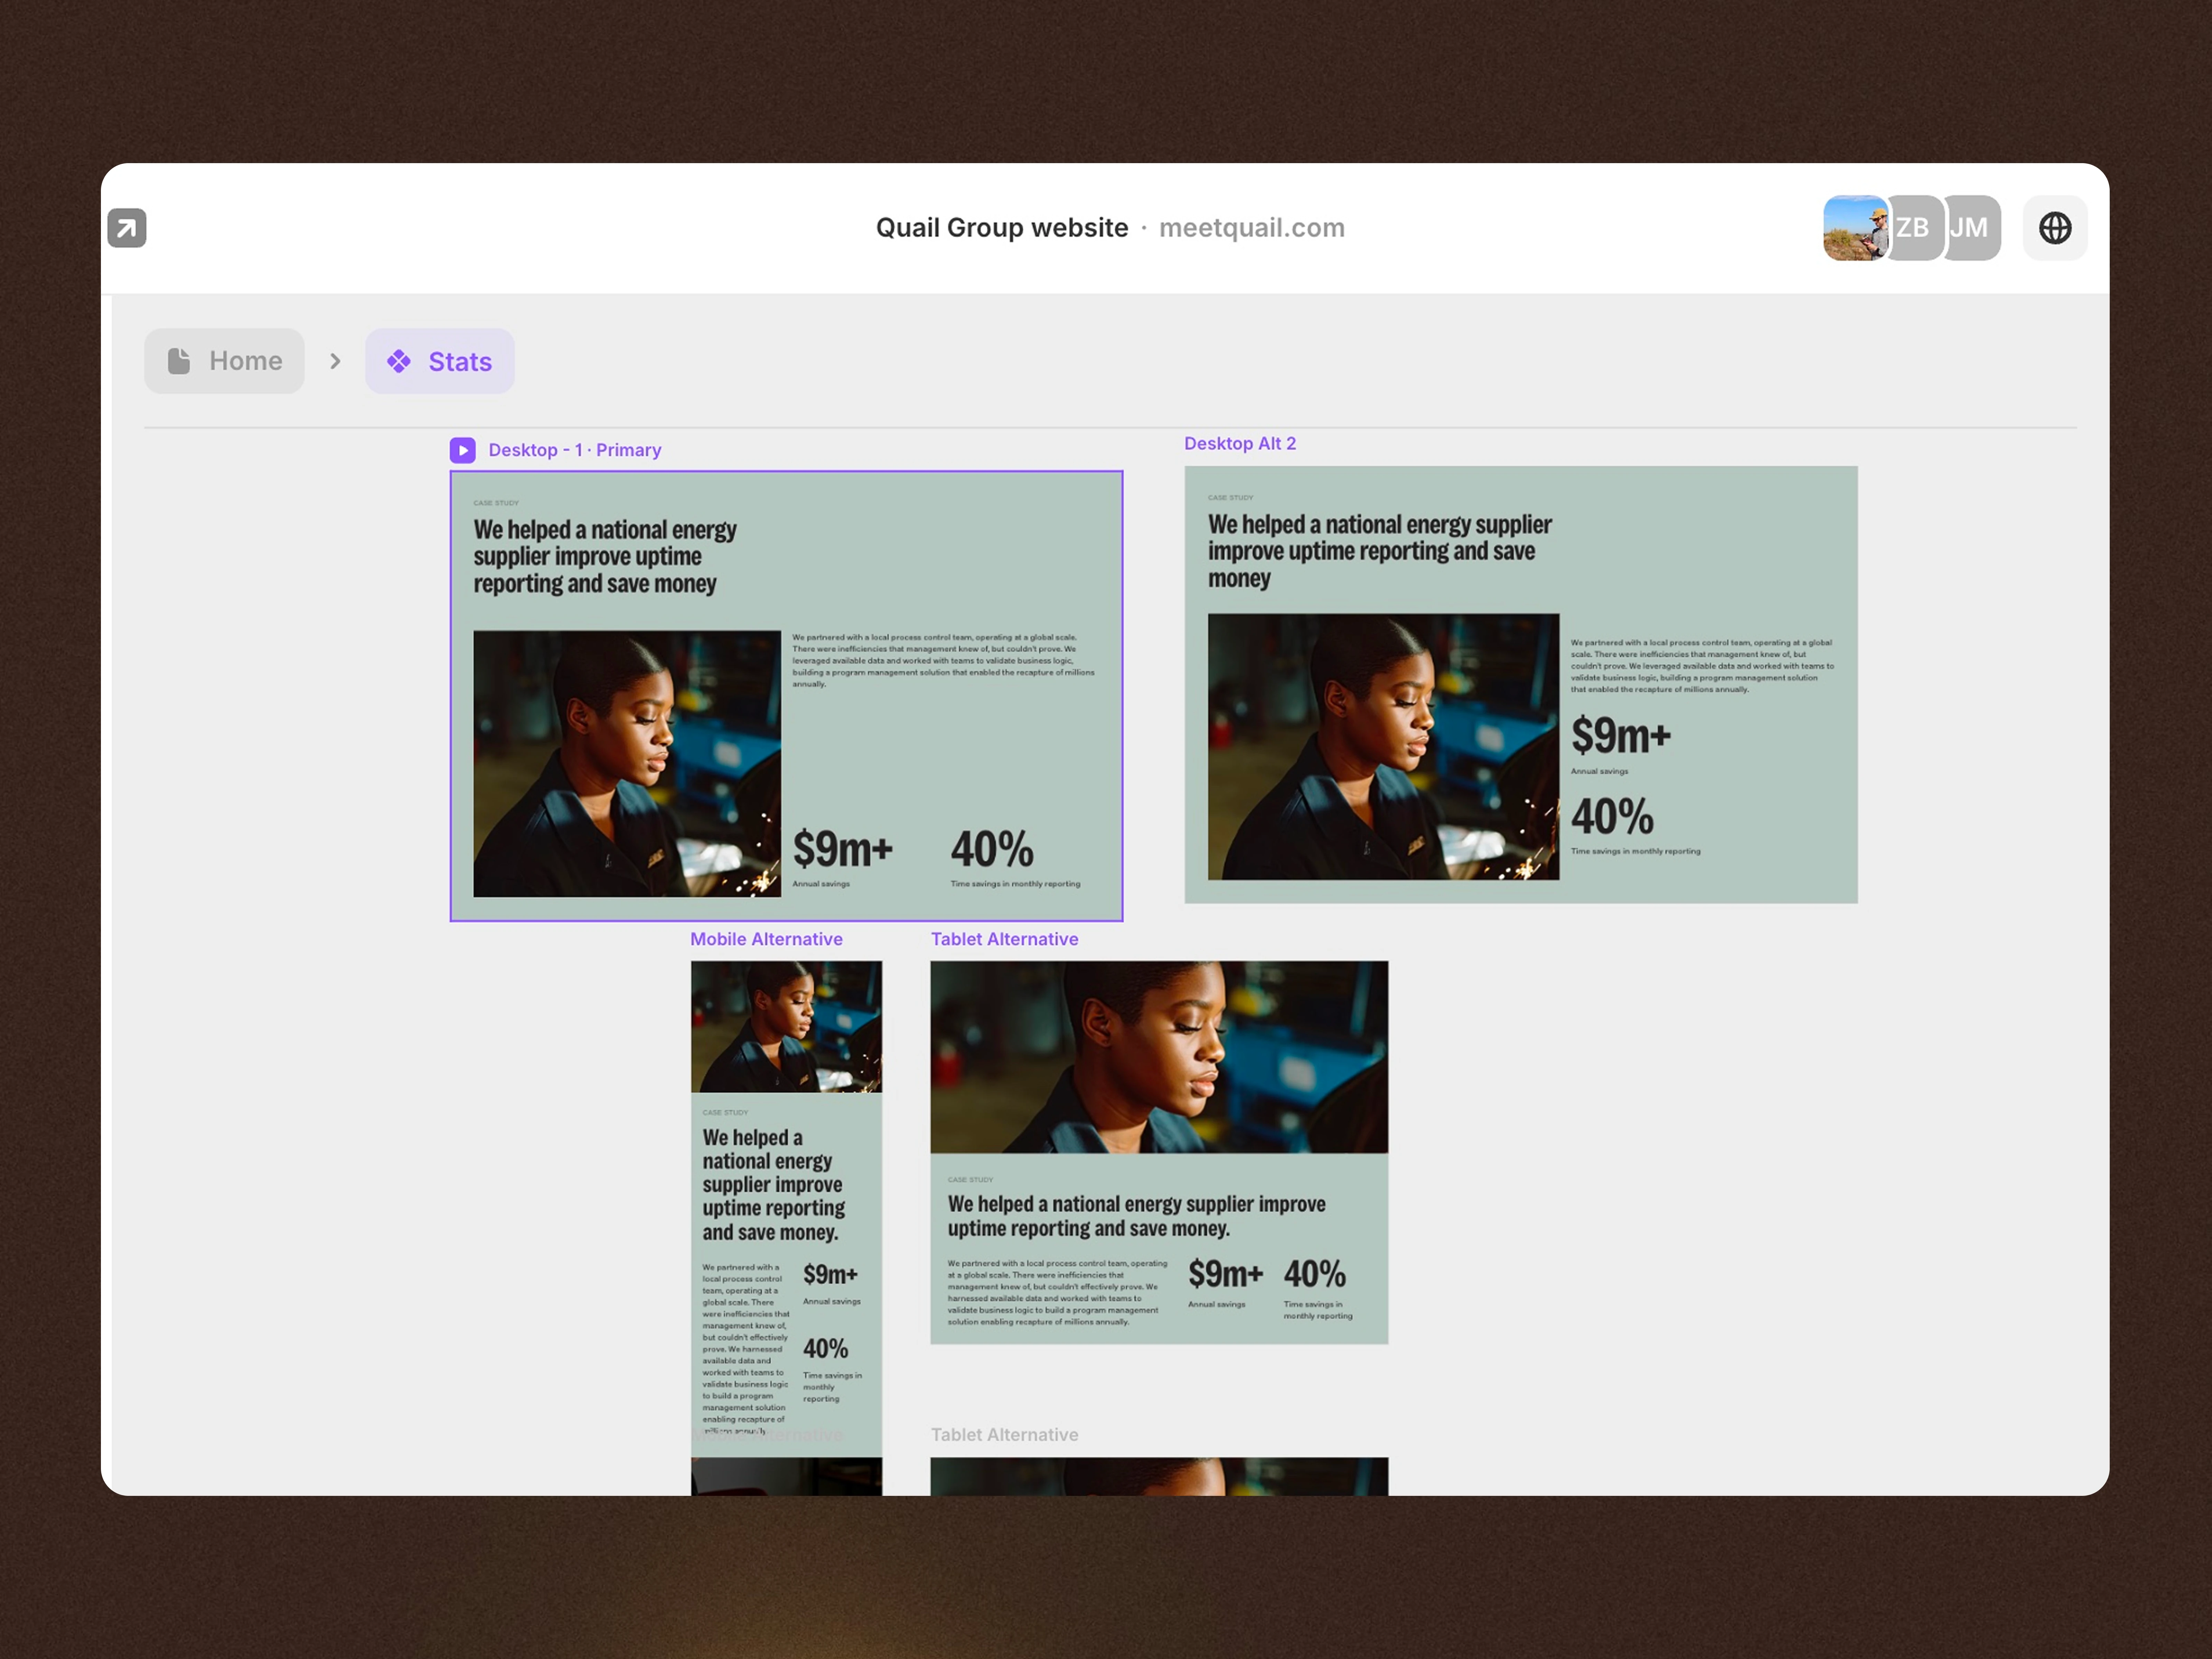The height and width of the screenshot is (1659, 2212).
Task: Click the Mobile Alternative label
Action: click(x=766, y=939)
